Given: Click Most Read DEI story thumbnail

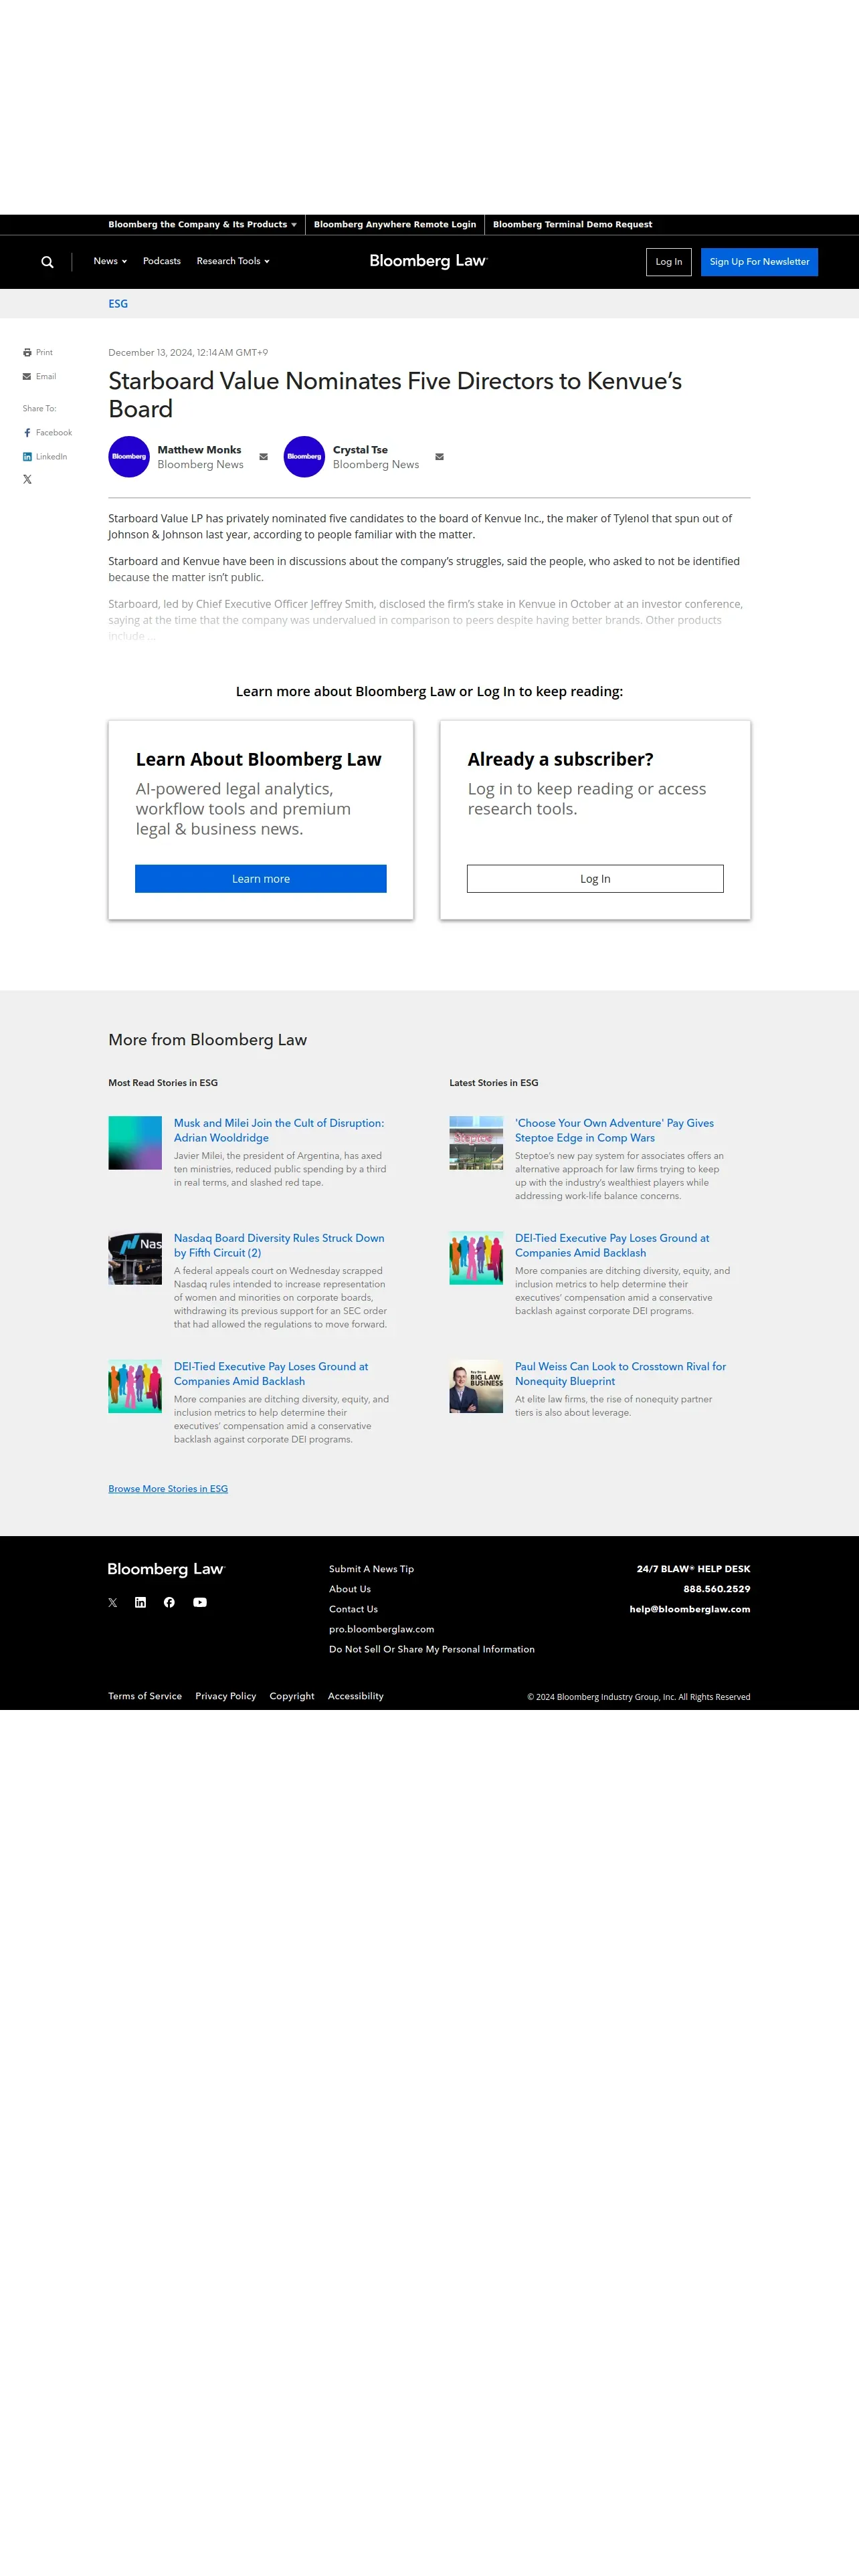Looking at the screenshot, I should point(135,1386).
